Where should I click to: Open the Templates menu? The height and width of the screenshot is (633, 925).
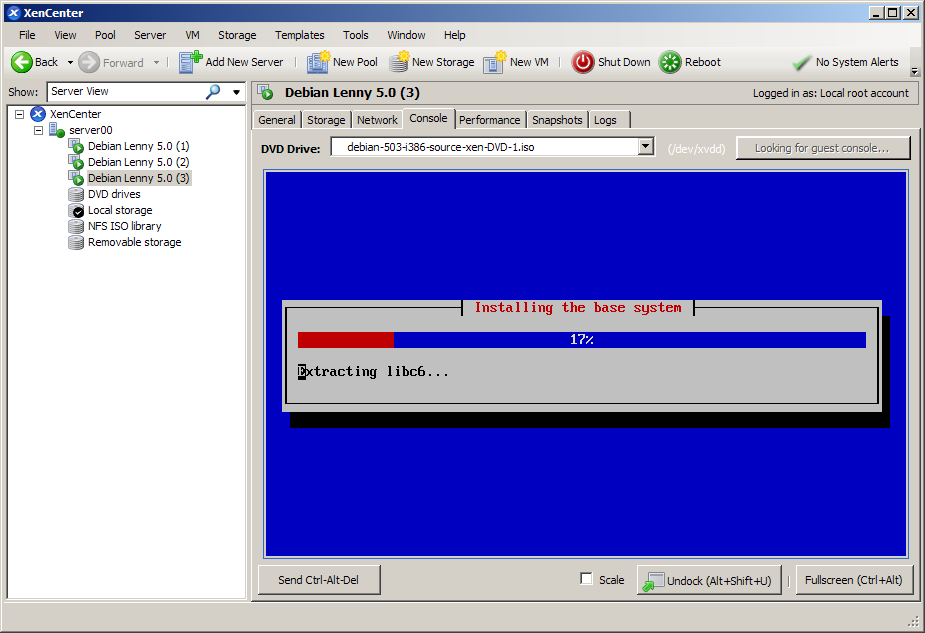(x=299, y=35)
